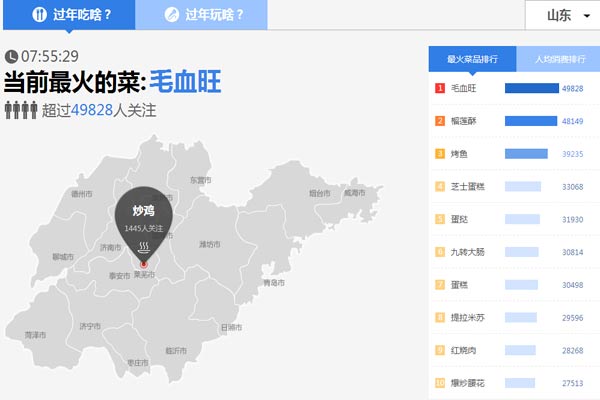Click 榴莲酥 in the ranking list
600x400 pixels.
click(x=465, y=121)
